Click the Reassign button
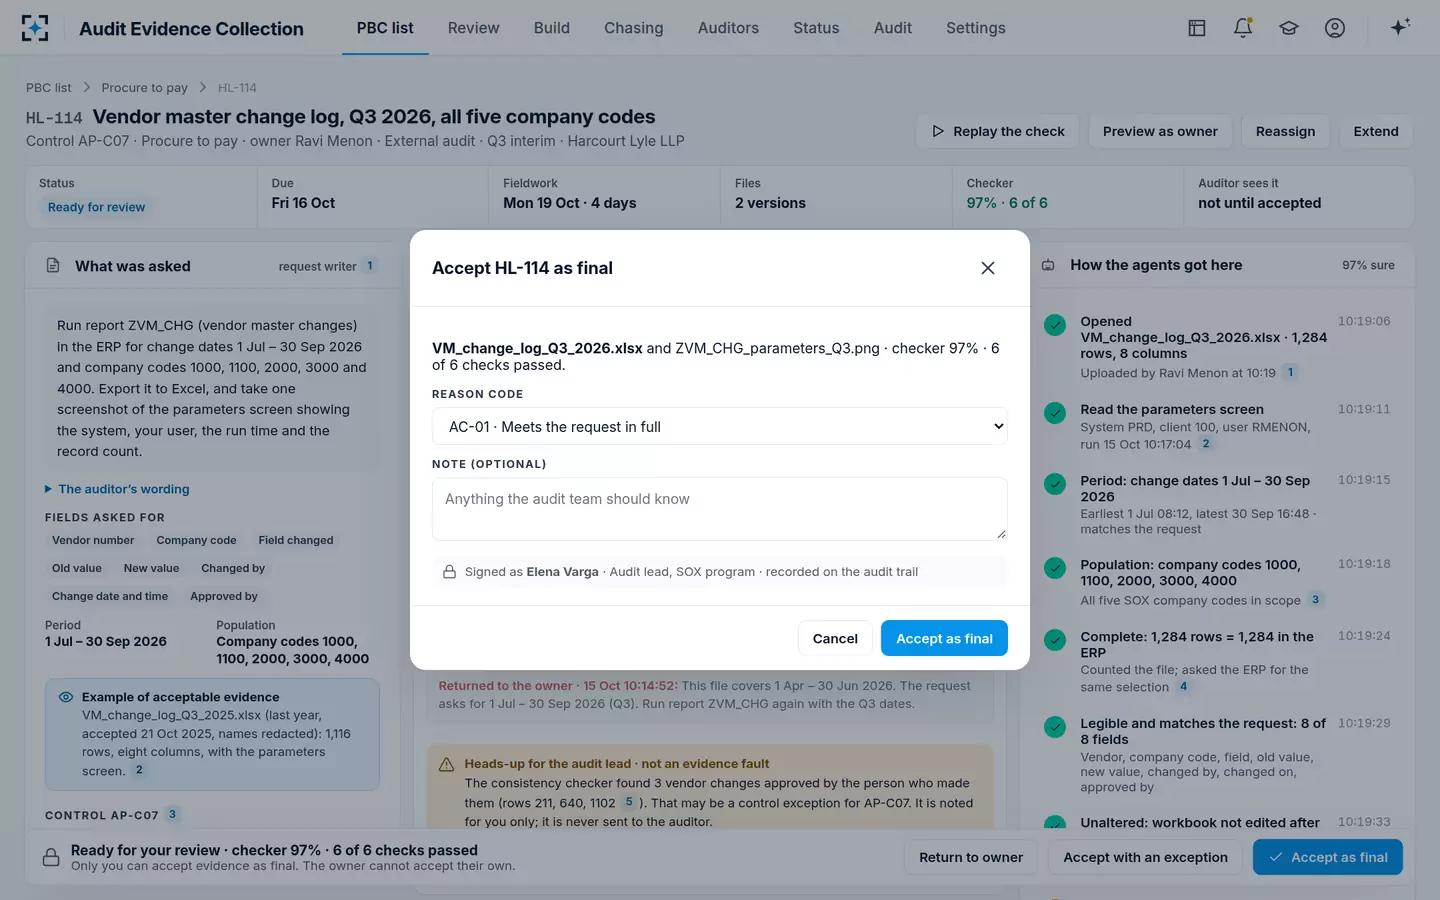This screenshot has width=1440, height=900. pyautogui.click(x=1285, y=131)
